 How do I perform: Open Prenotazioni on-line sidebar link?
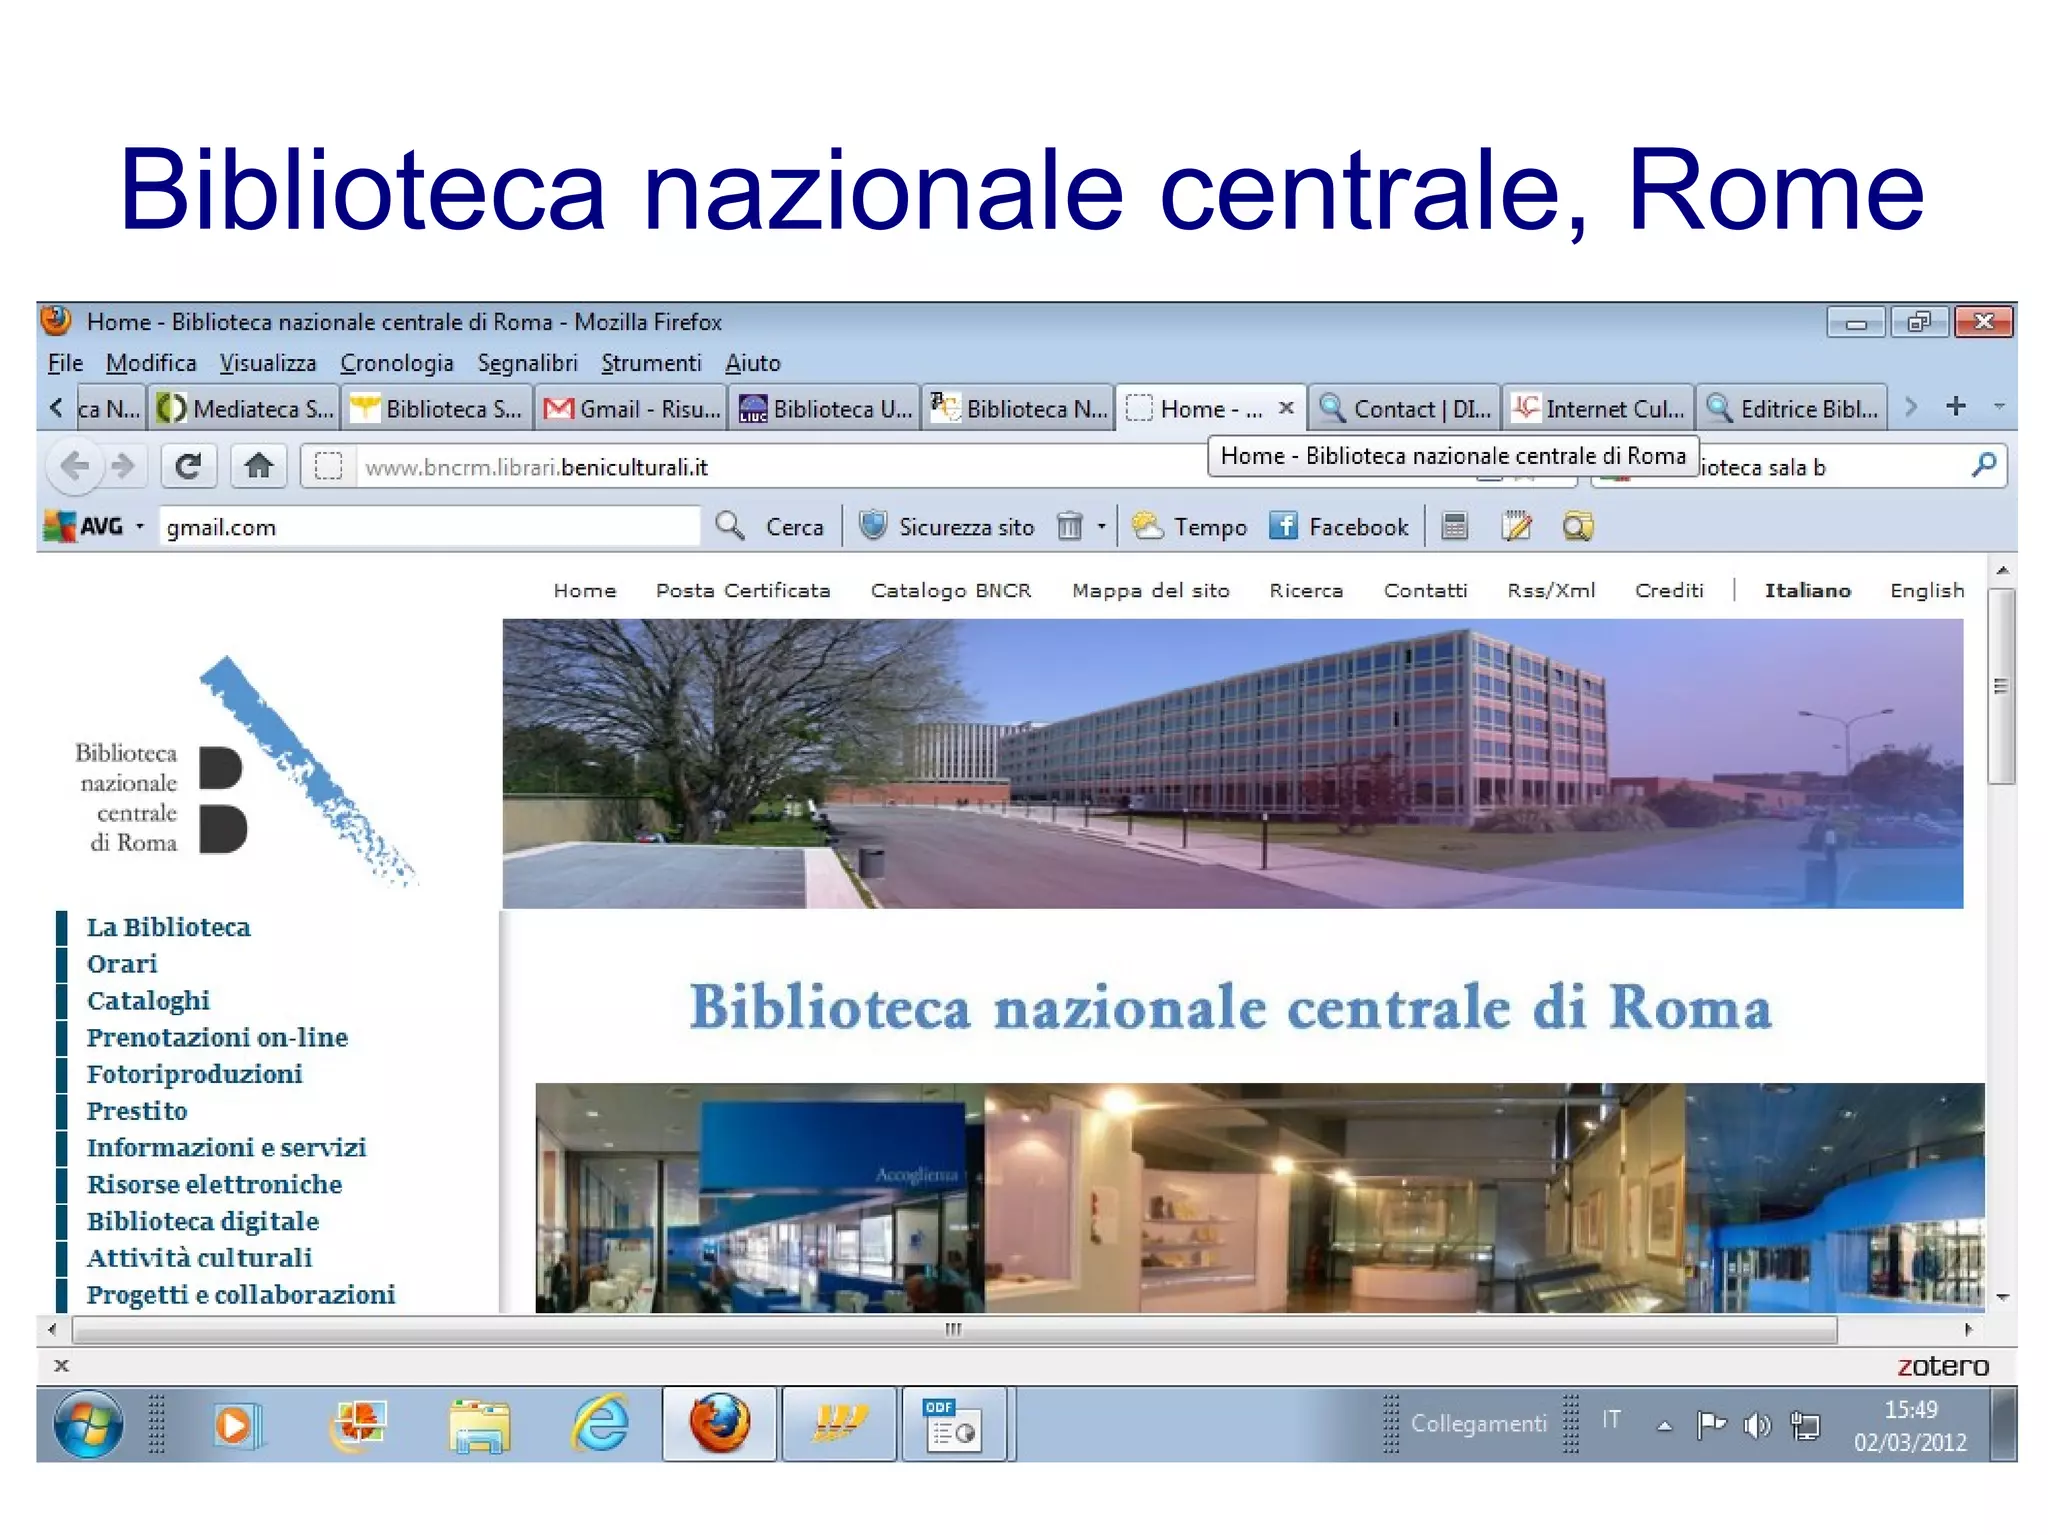pyautogui.click(x=217, y=1037)
